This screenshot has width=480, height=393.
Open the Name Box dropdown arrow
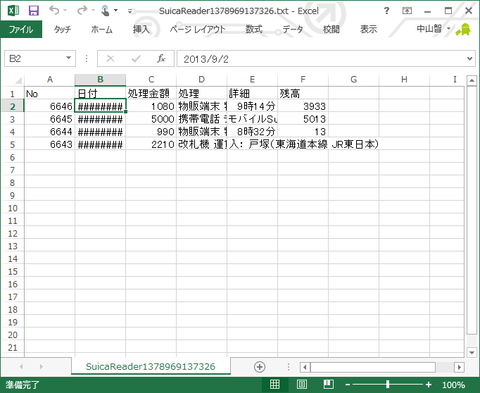click(x=68, y=58)
